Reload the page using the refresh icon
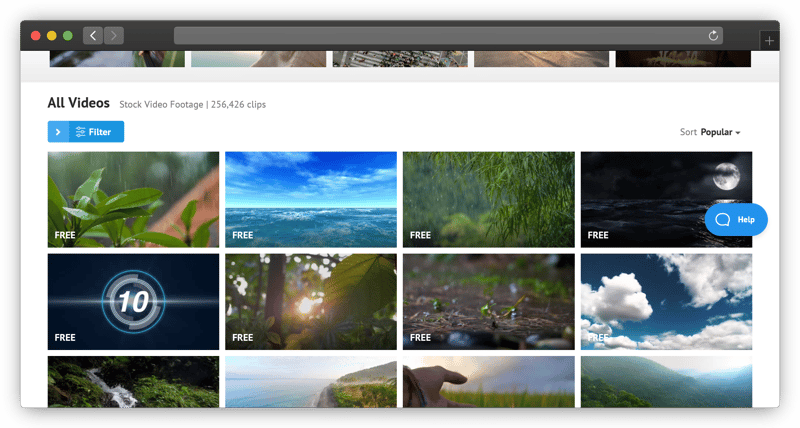This screenshot has height=428, width=800. coord(713,35)
